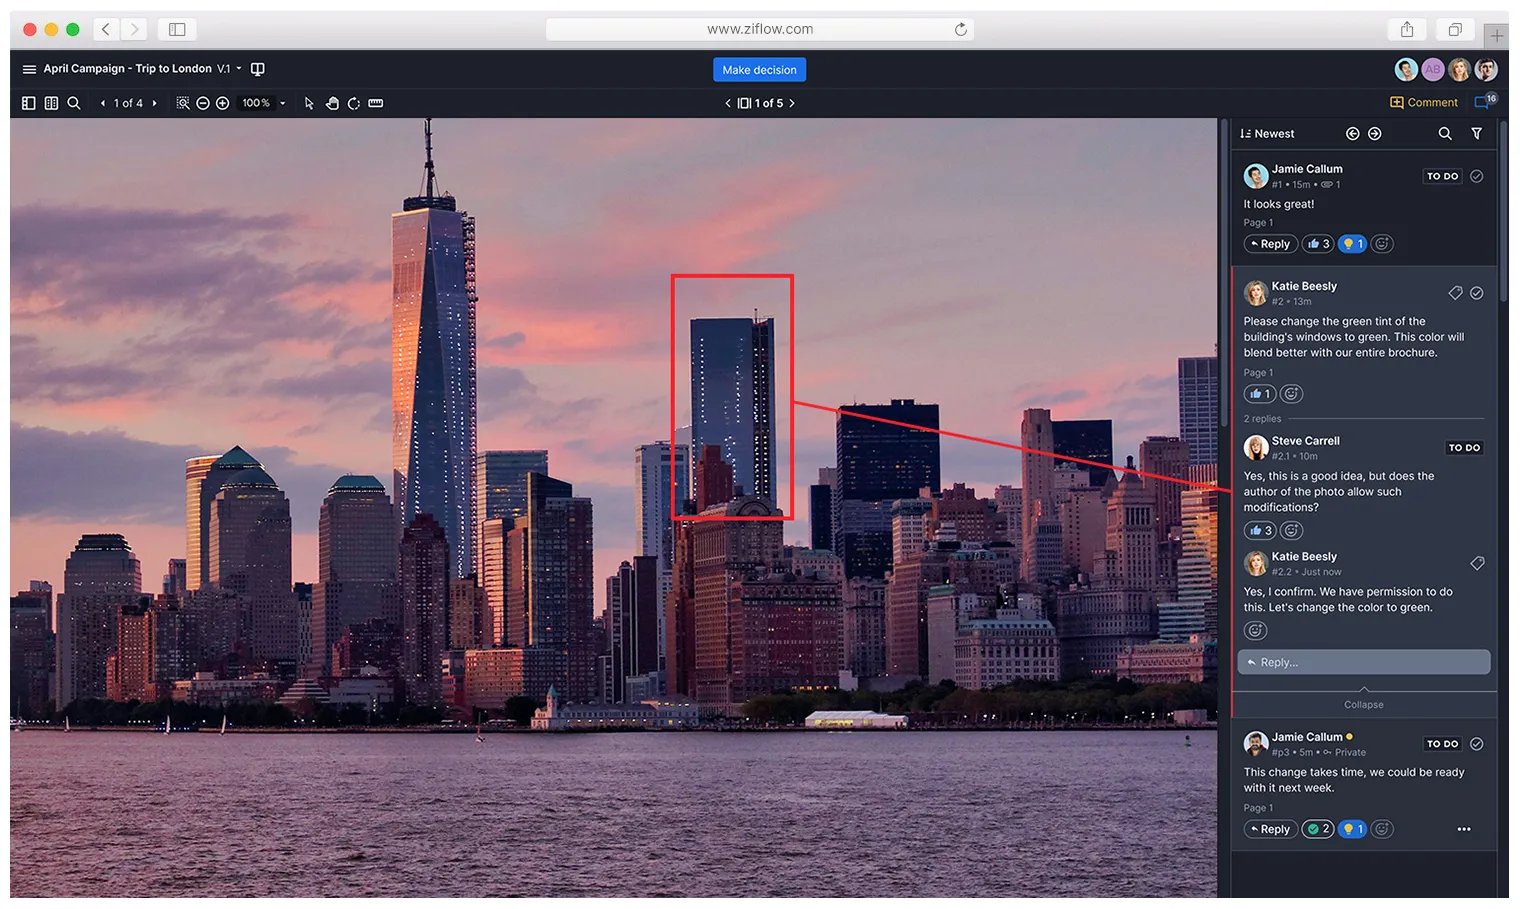Click the zoom out minus icon
The image size is (1520, 909).
(203, 103)
